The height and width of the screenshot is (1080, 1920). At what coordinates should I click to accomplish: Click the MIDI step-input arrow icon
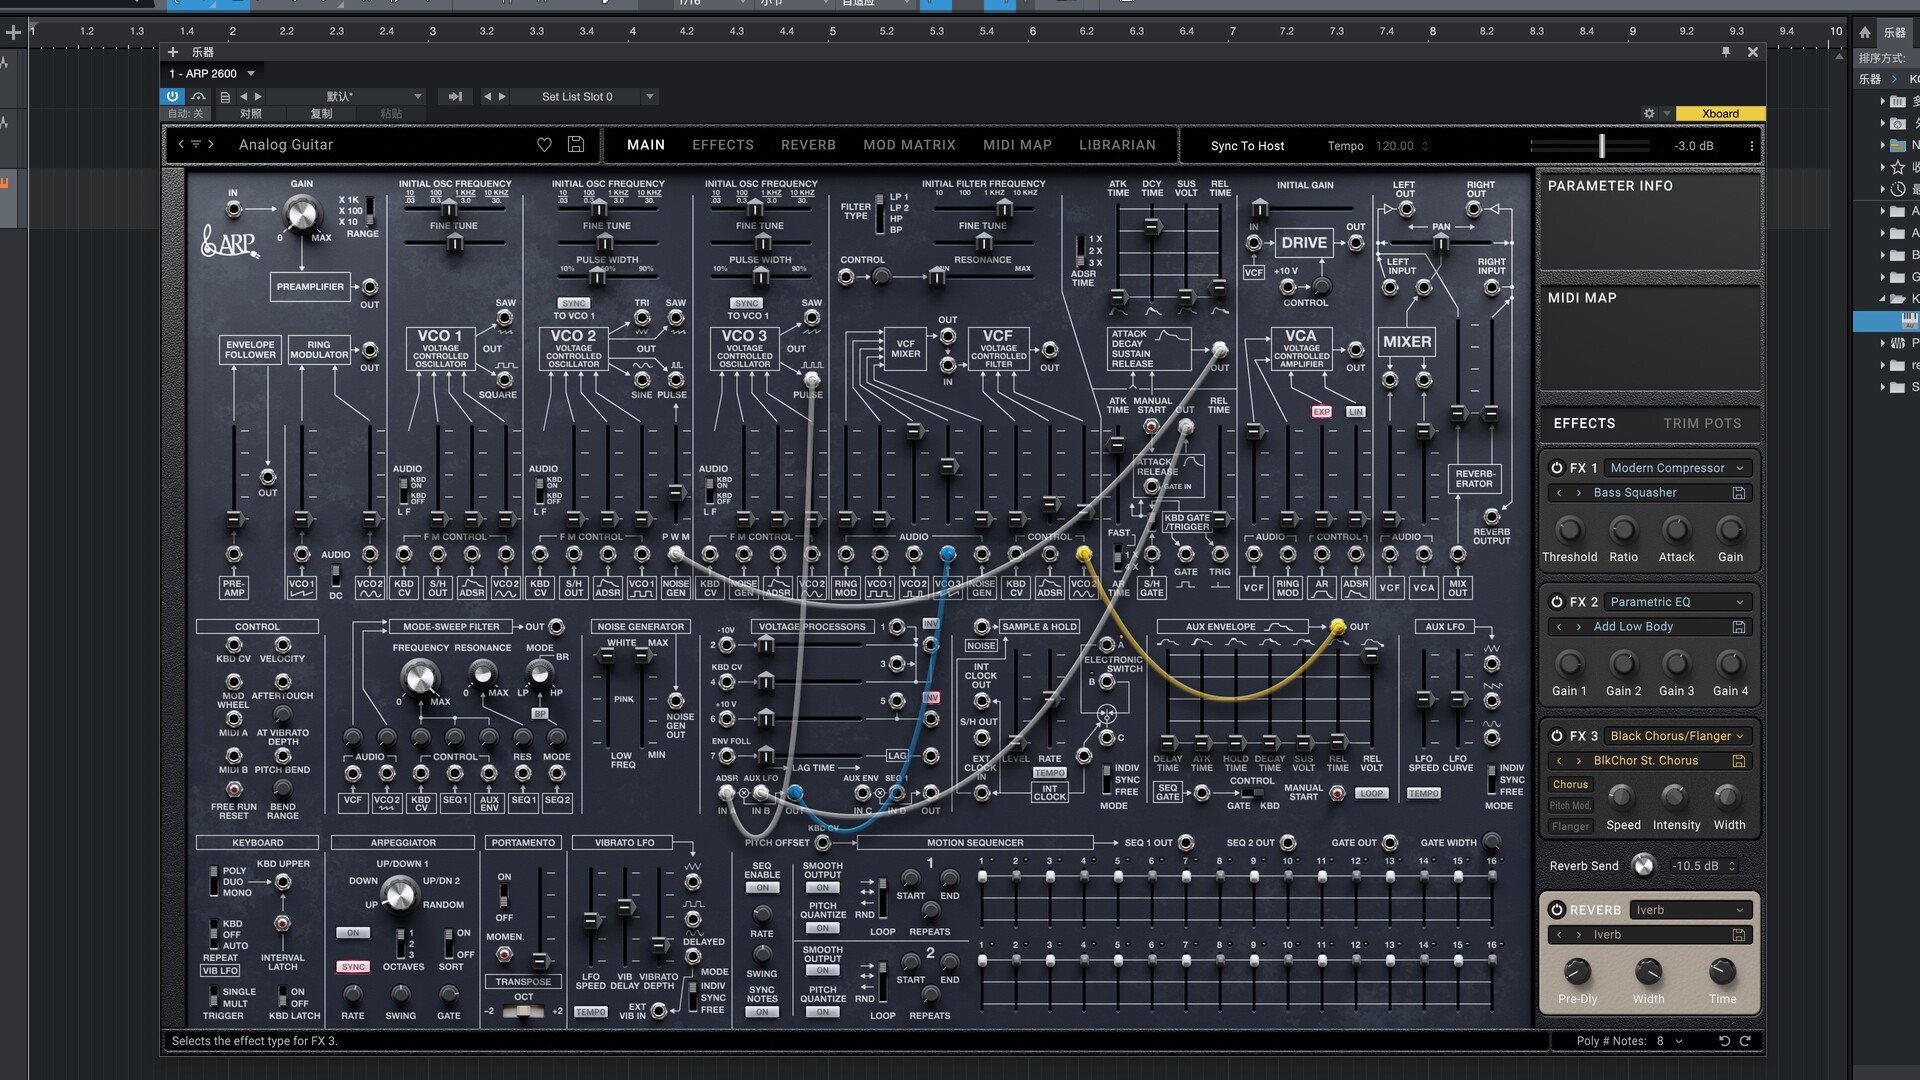point(455,97)
